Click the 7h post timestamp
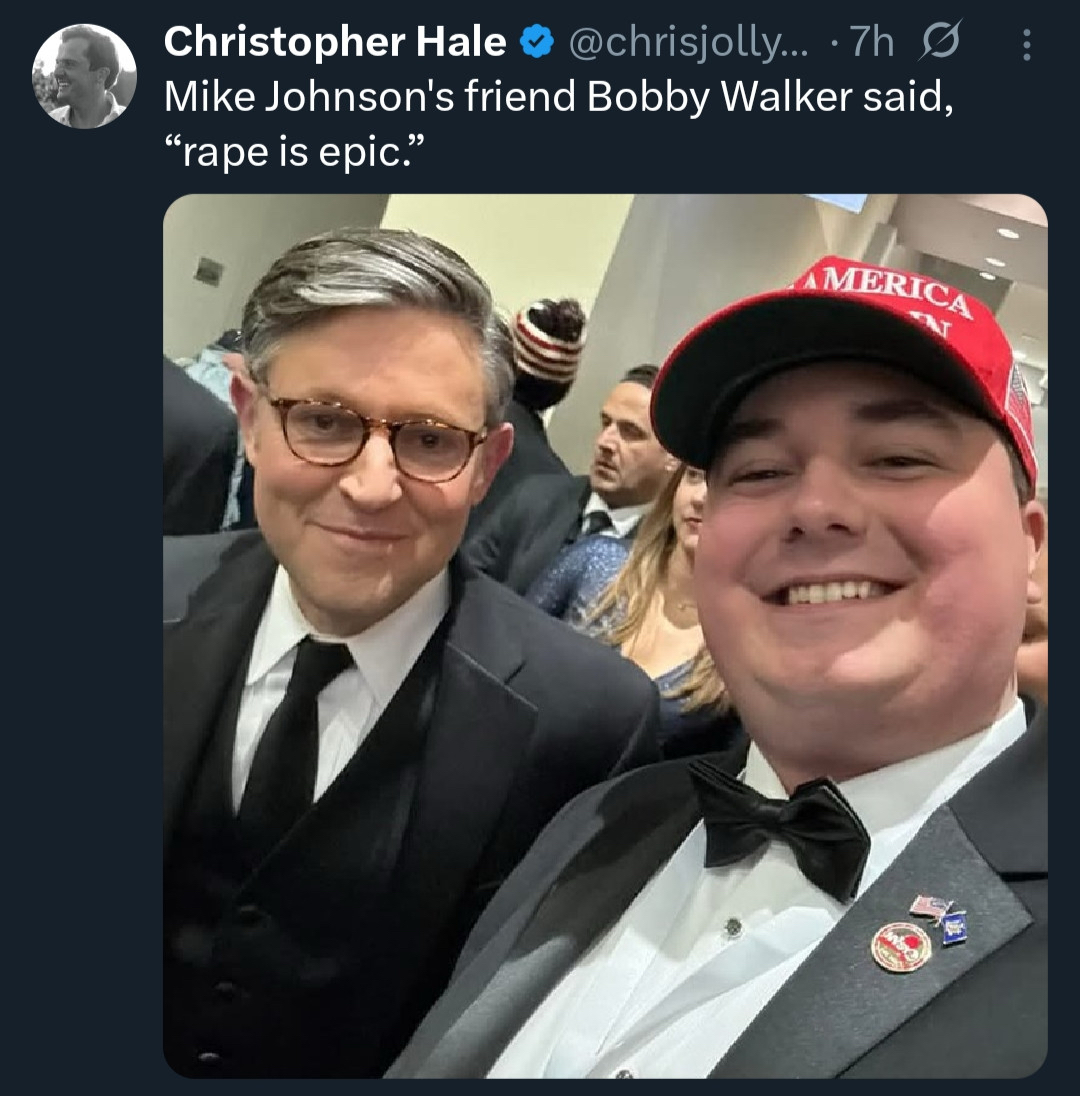This screenshot has width=1080, height=1096. pyautogui.click(x=873, y=42)
